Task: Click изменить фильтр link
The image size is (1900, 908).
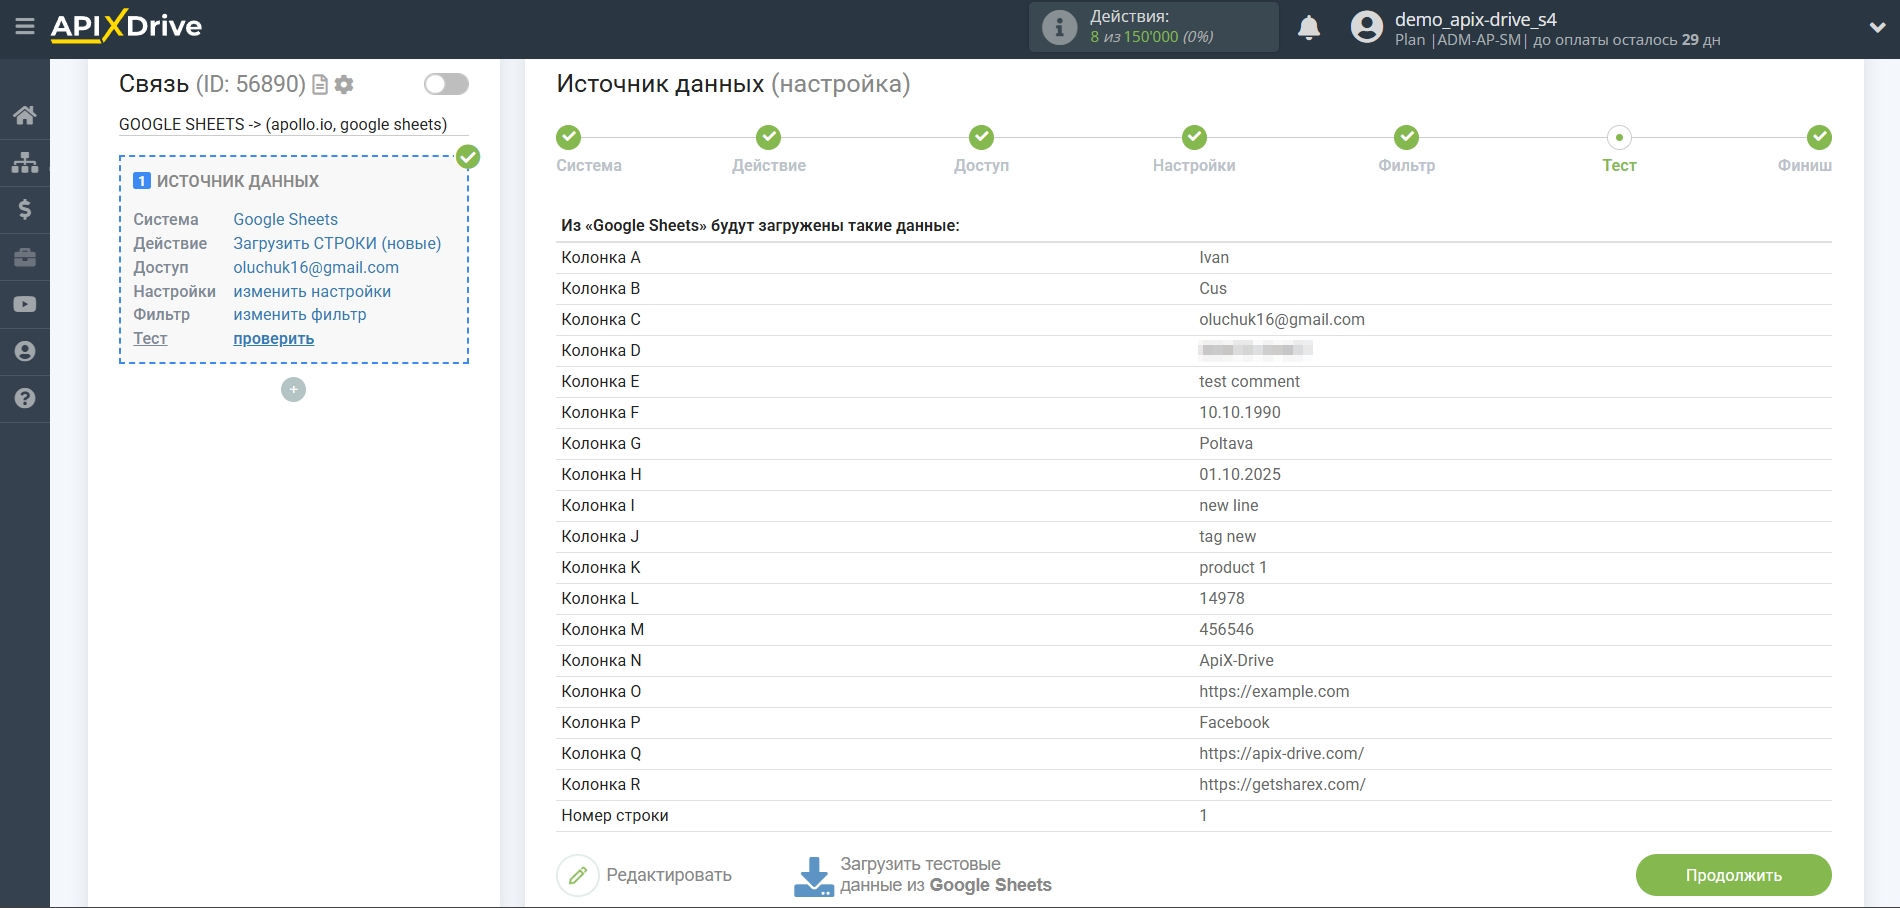Action: tap(299, 314)
